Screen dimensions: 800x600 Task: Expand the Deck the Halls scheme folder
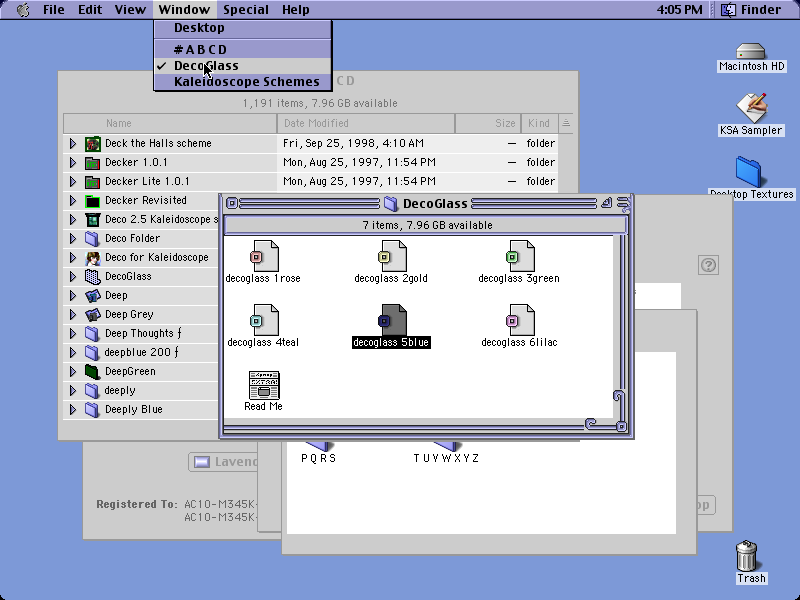point(73,144)
